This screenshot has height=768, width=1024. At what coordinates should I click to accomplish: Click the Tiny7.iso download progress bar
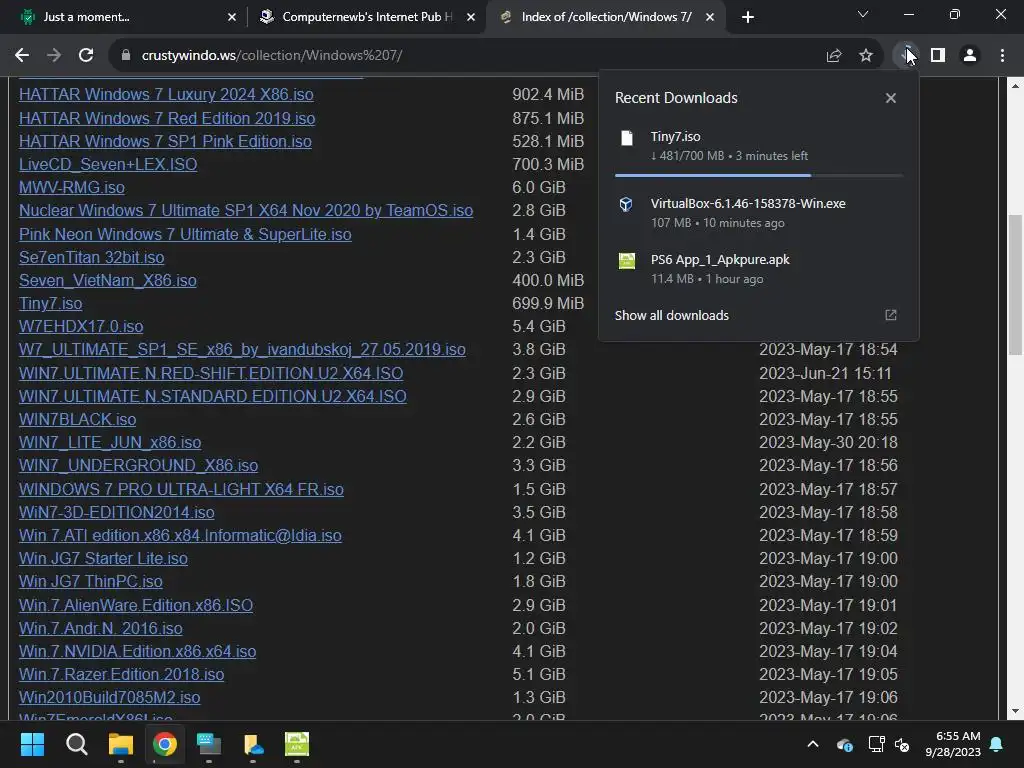[x=759, y=175]
